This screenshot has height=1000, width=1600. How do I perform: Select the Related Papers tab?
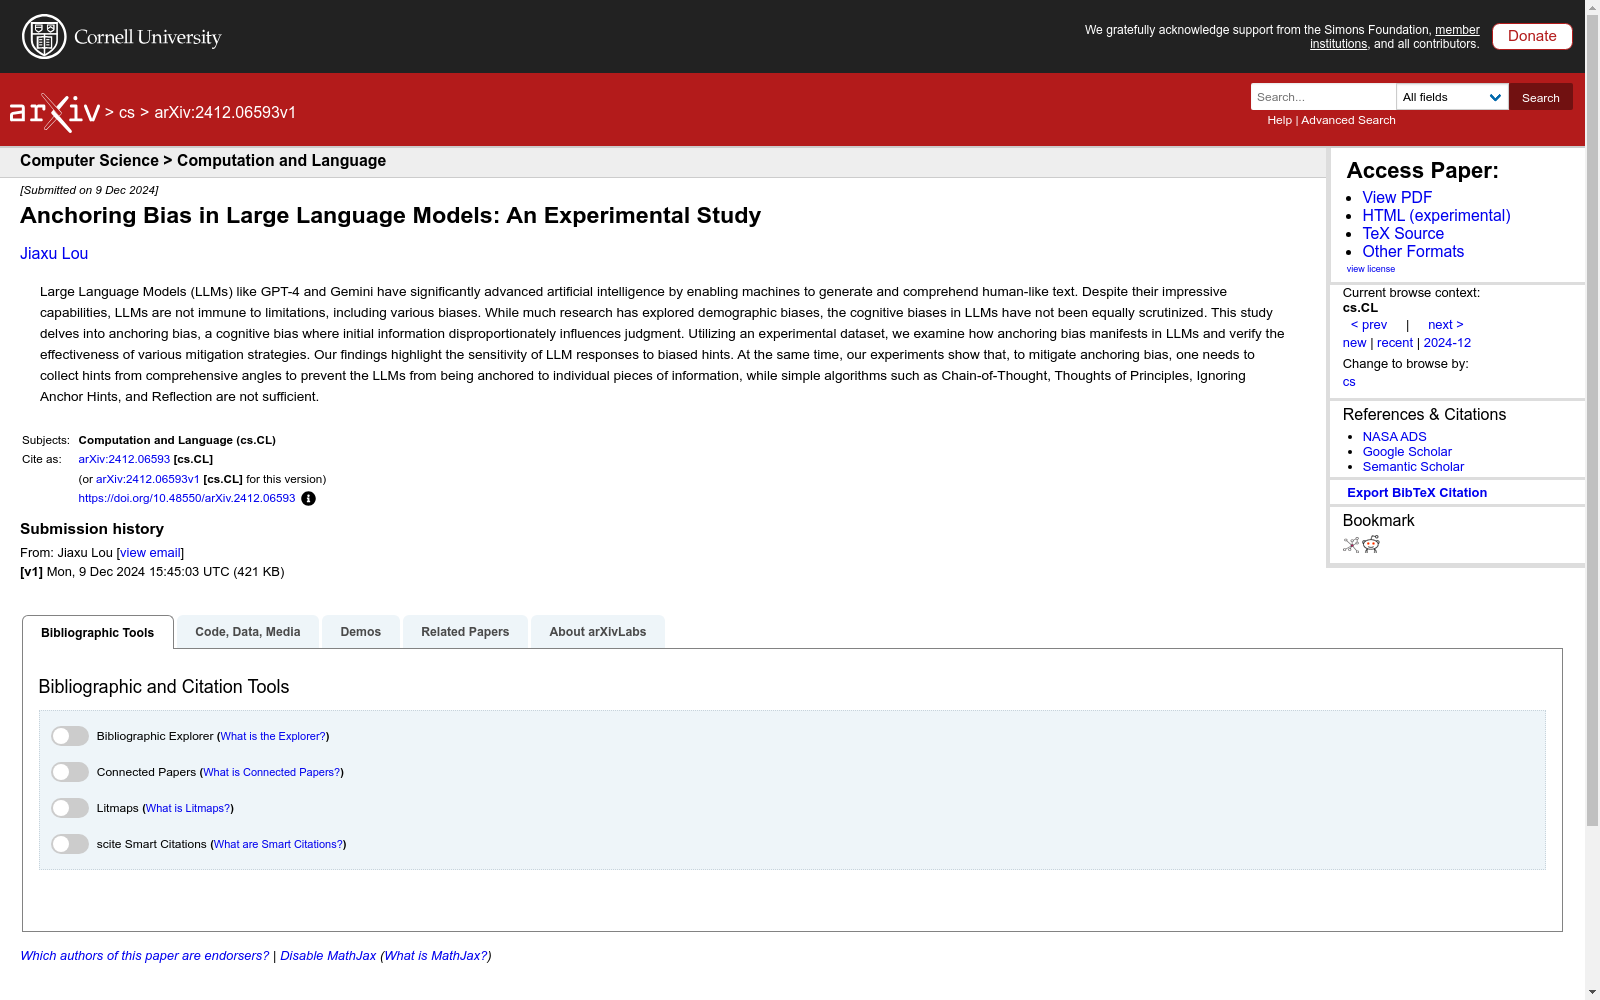[x=464, y=631]
